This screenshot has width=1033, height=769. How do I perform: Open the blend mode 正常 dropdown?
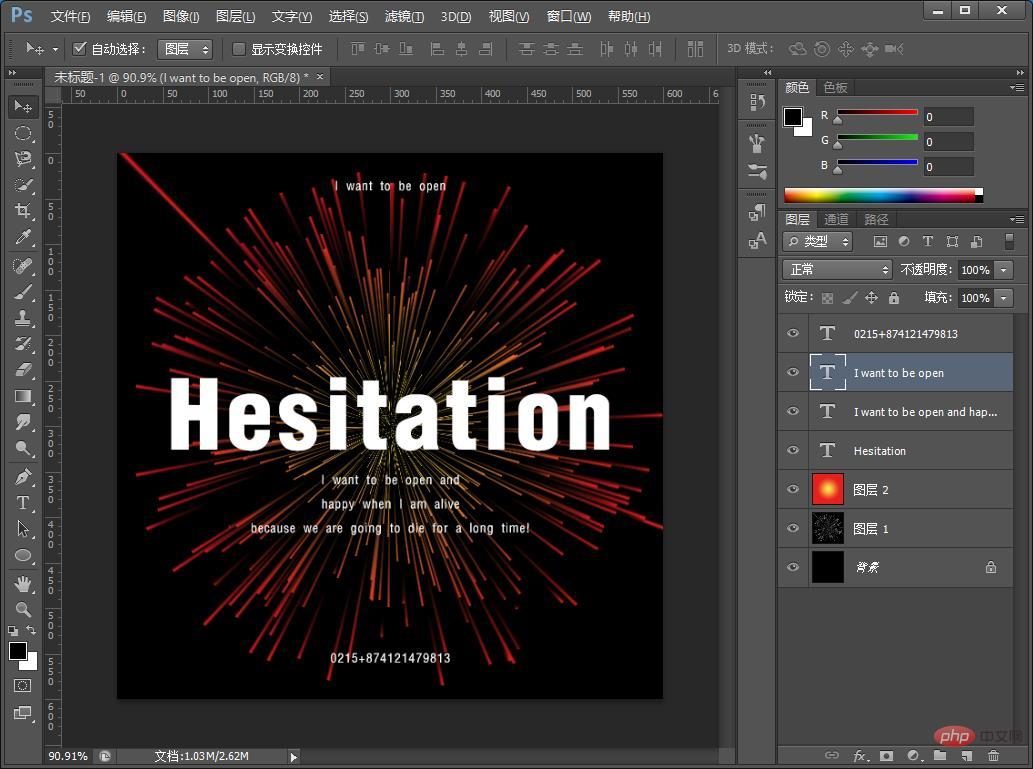(x=837, y=270)
